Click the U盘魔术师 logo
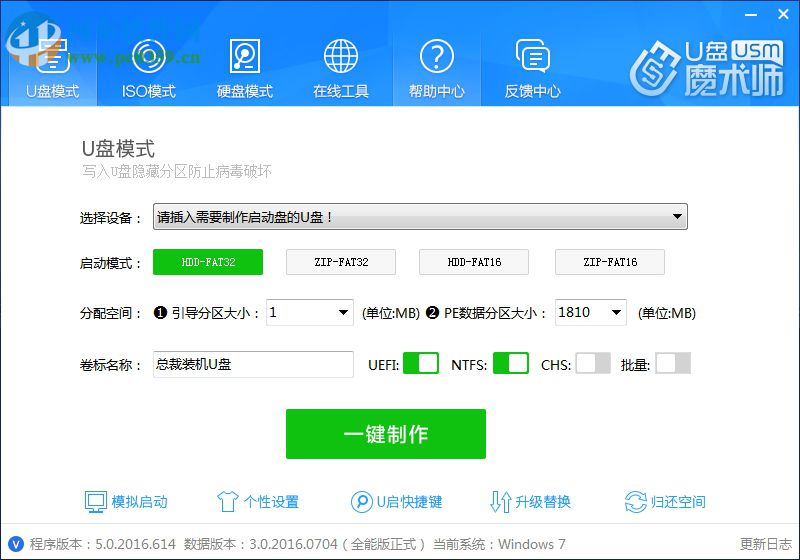Image resolution: width=800 pixels, height=560 pixels. (x=707, y=68)
